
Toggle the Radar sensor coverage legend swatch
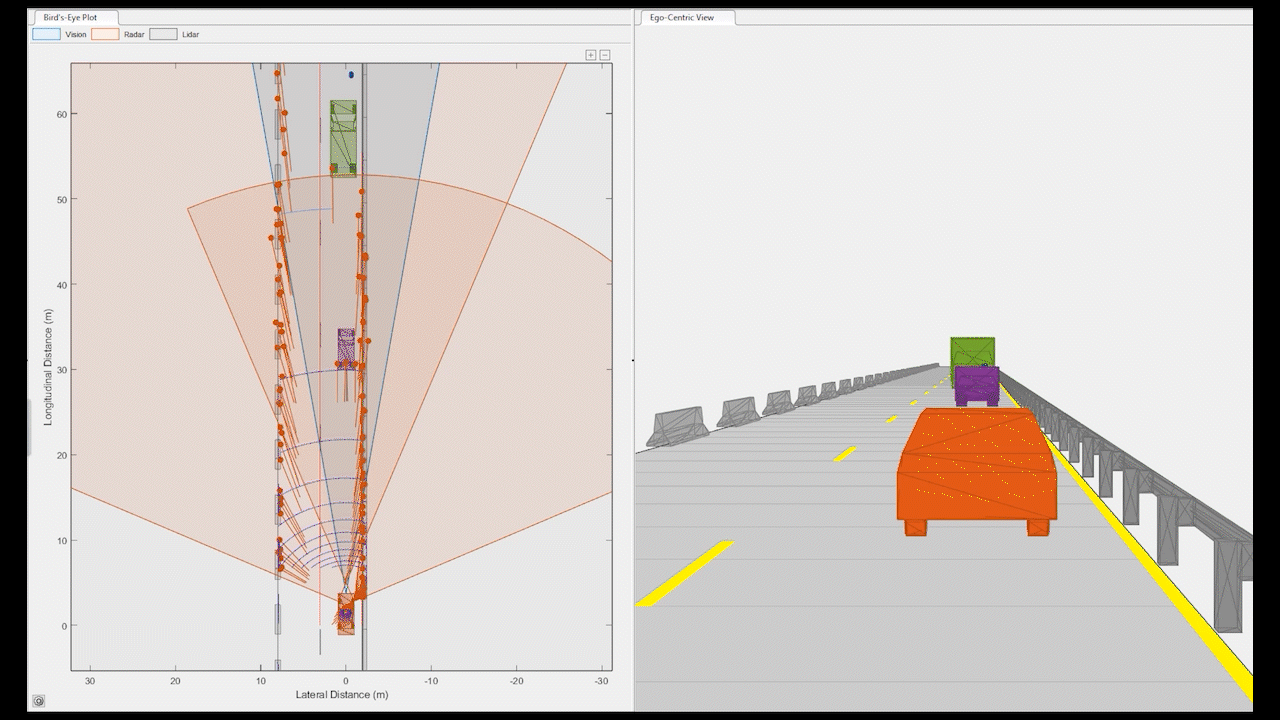click(x=104, y=34)
